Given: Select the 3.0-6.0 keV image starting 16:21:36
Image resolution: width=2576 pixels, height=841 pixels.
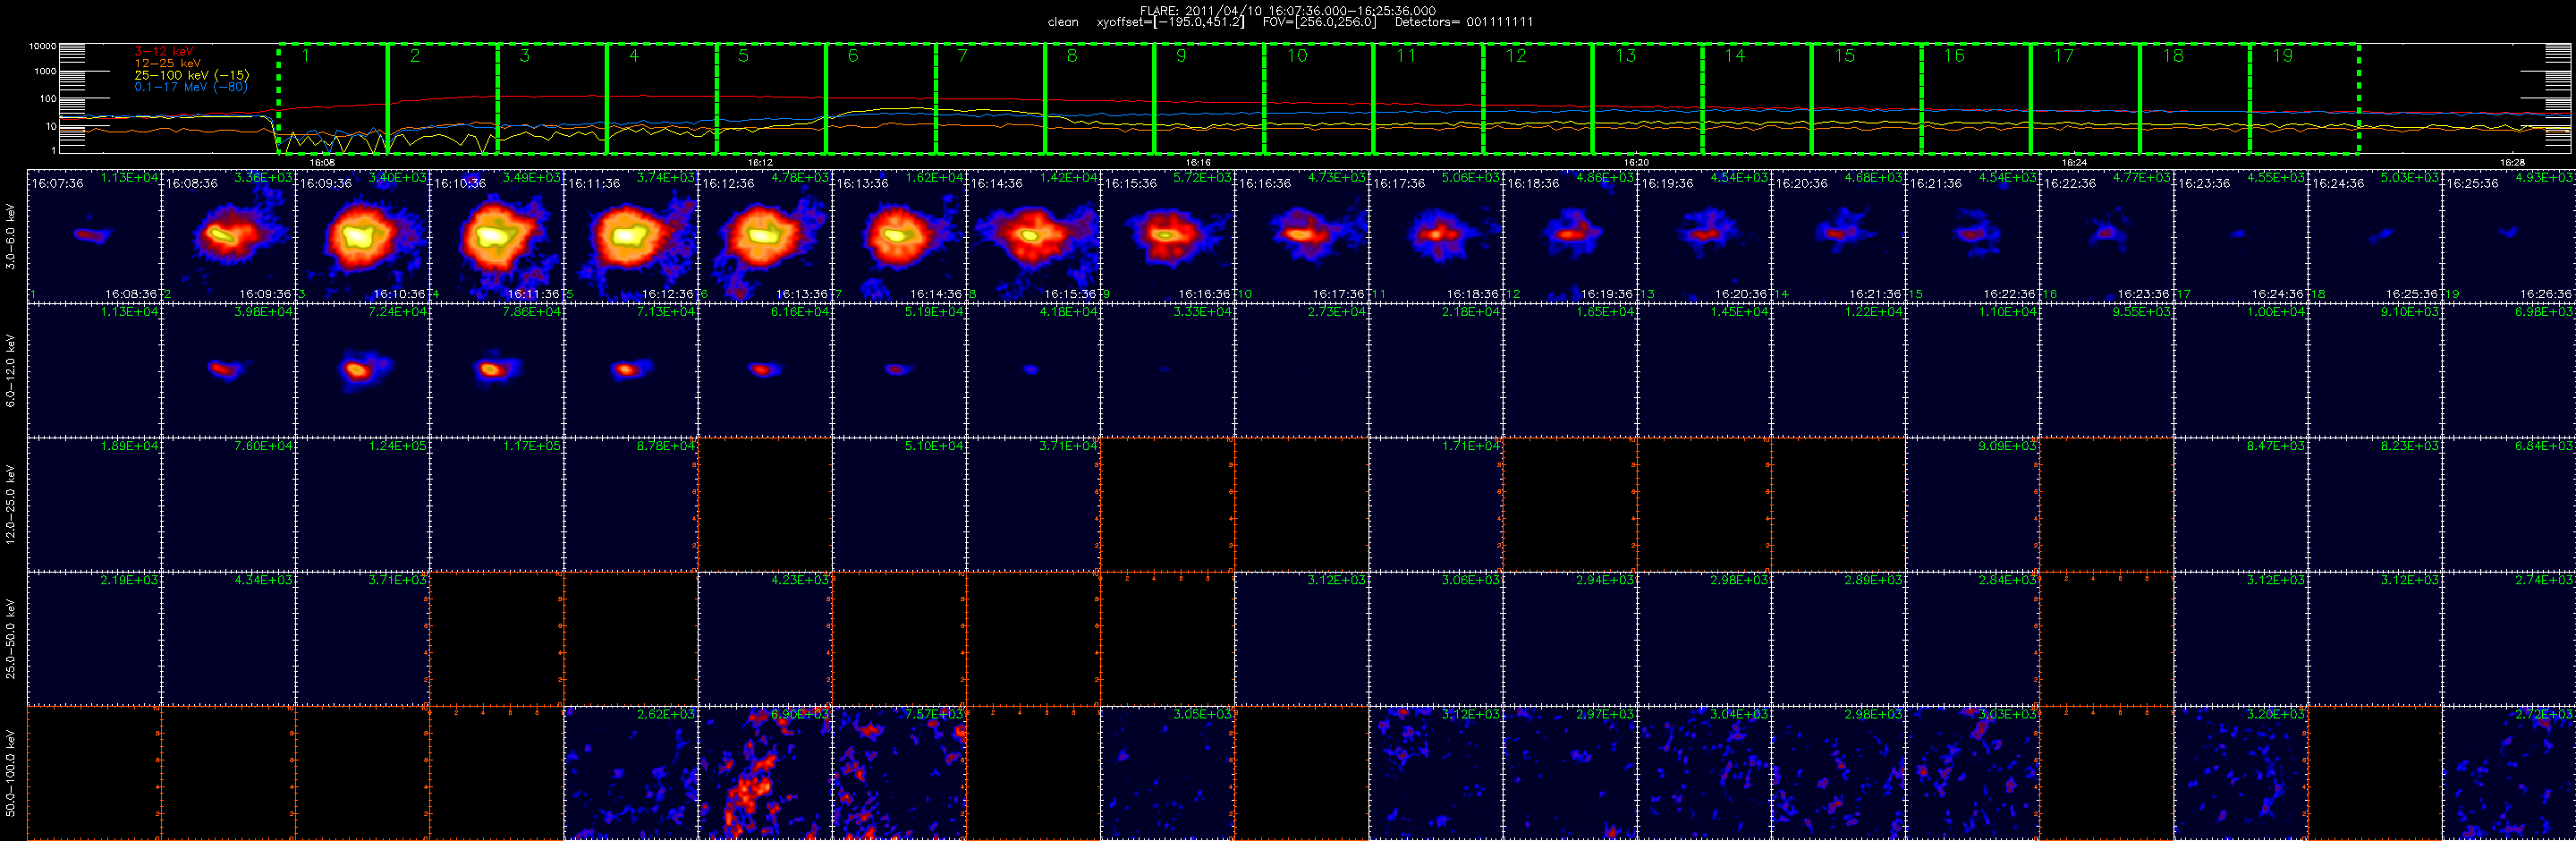Looking at the screenshot, I should (1973, 236).
